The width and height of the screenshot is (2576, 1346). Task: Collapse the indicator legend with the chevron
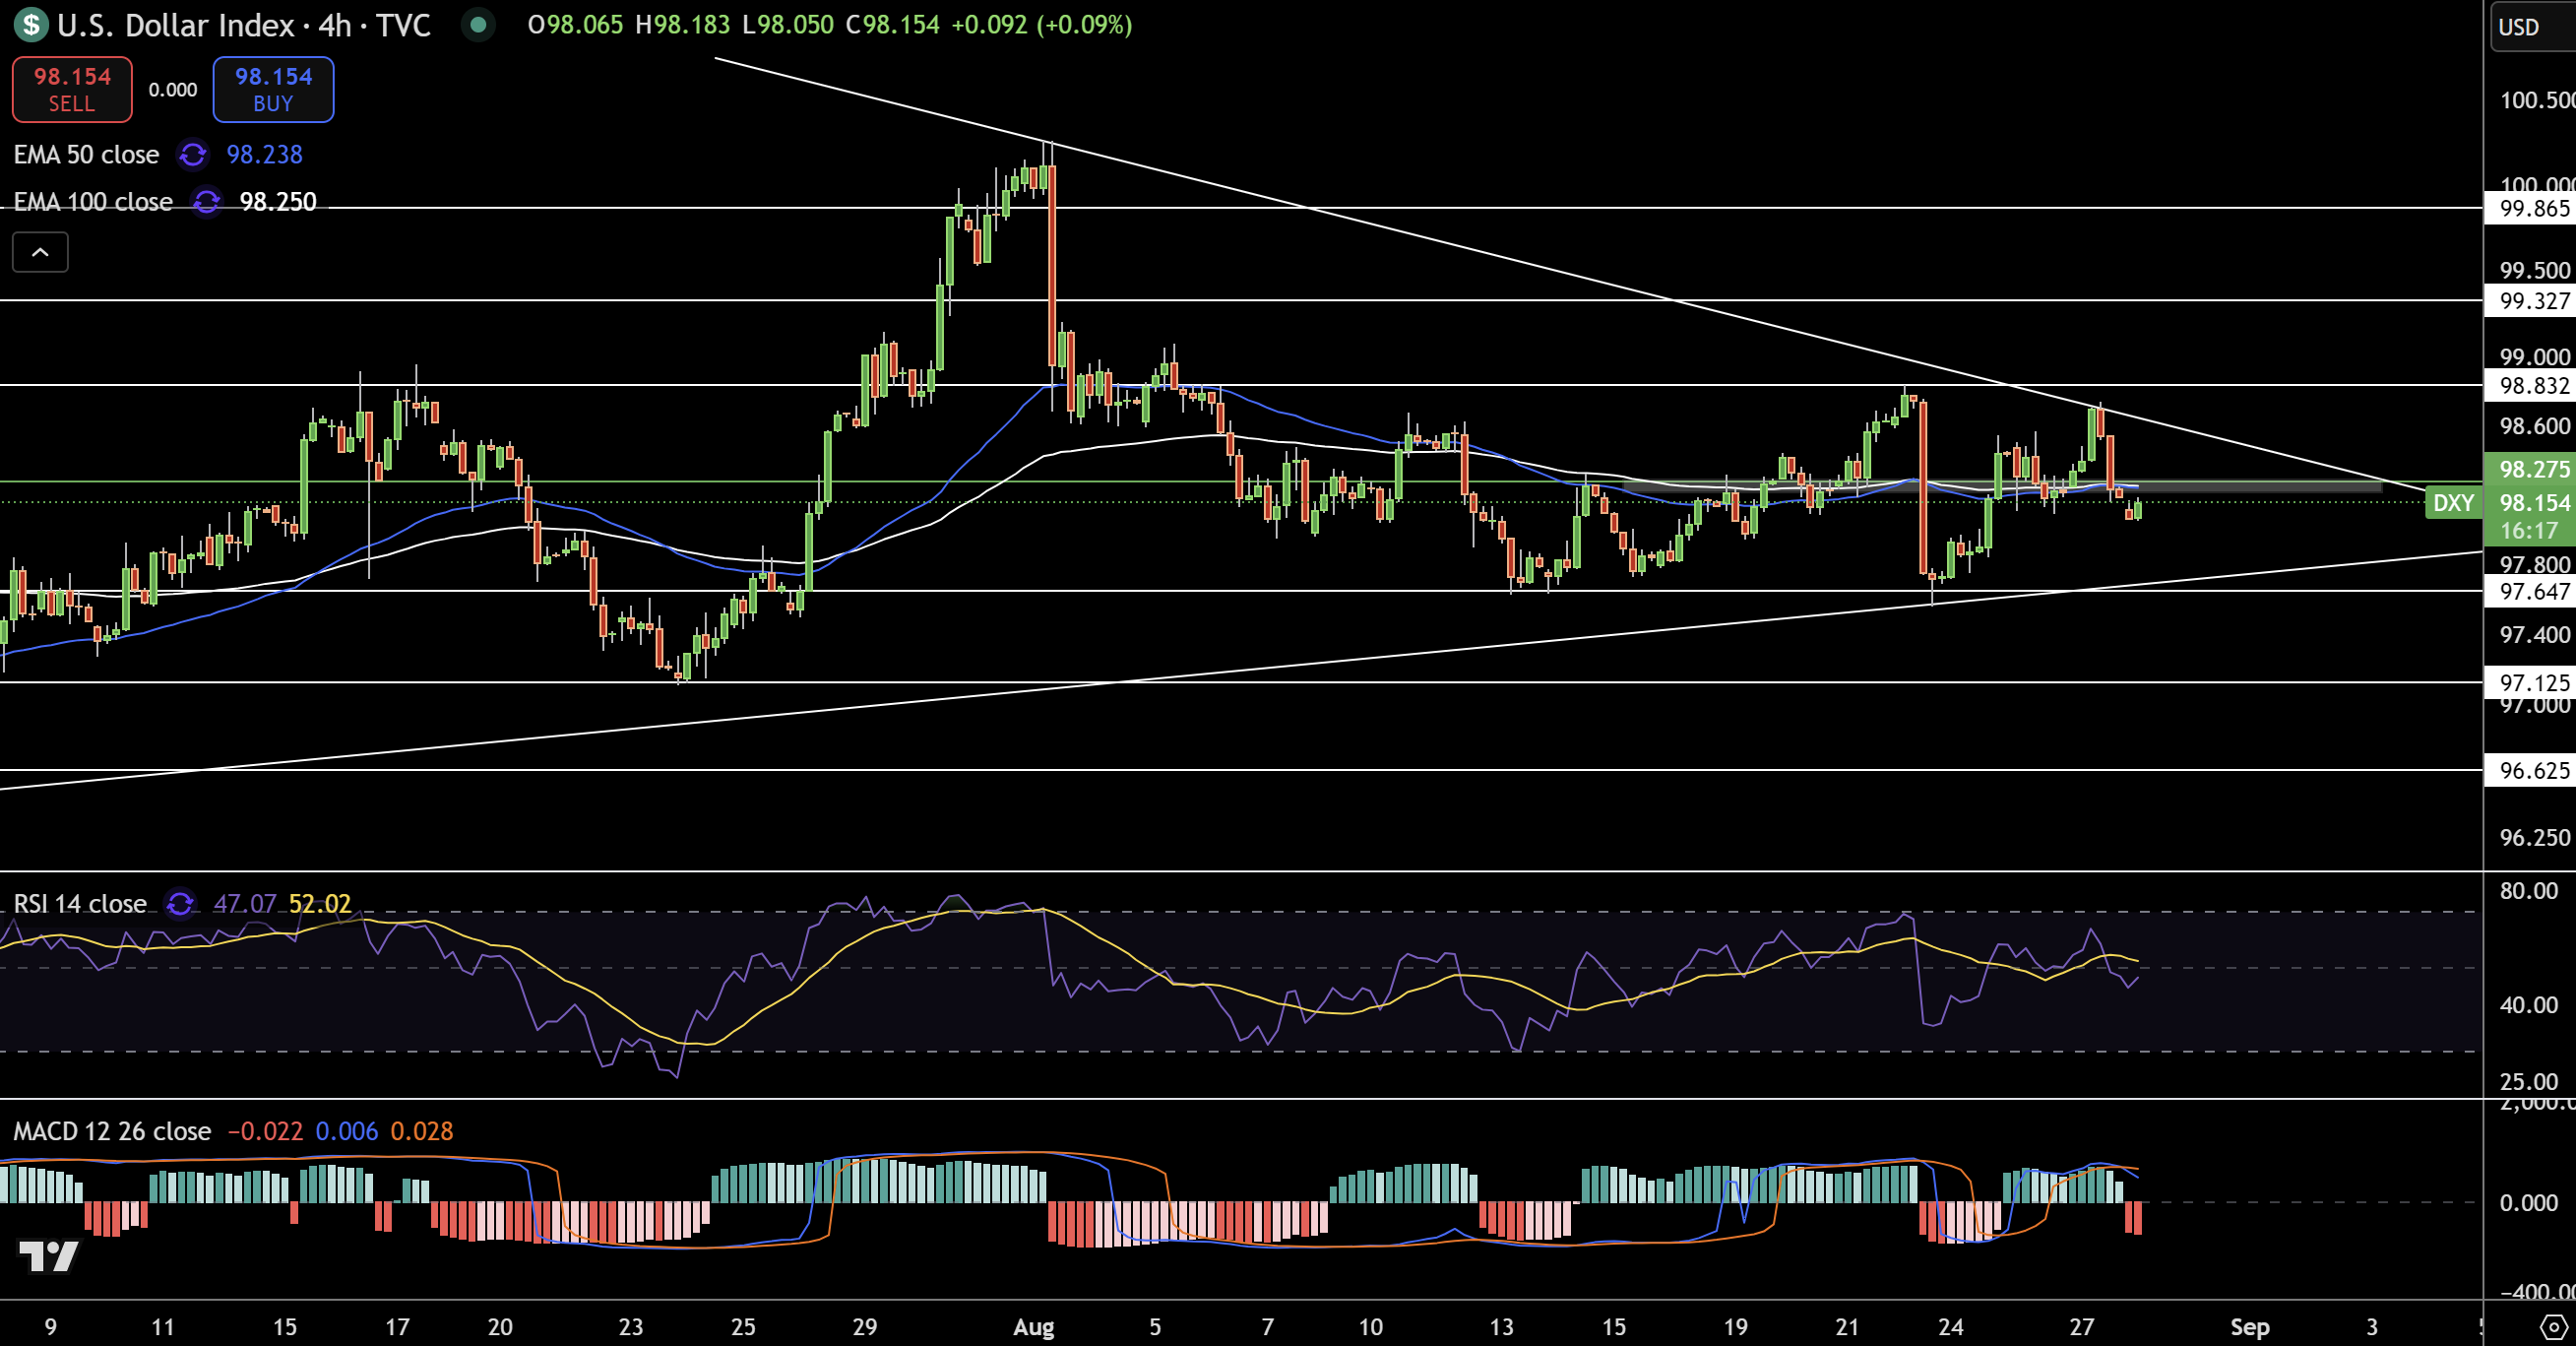40,252
